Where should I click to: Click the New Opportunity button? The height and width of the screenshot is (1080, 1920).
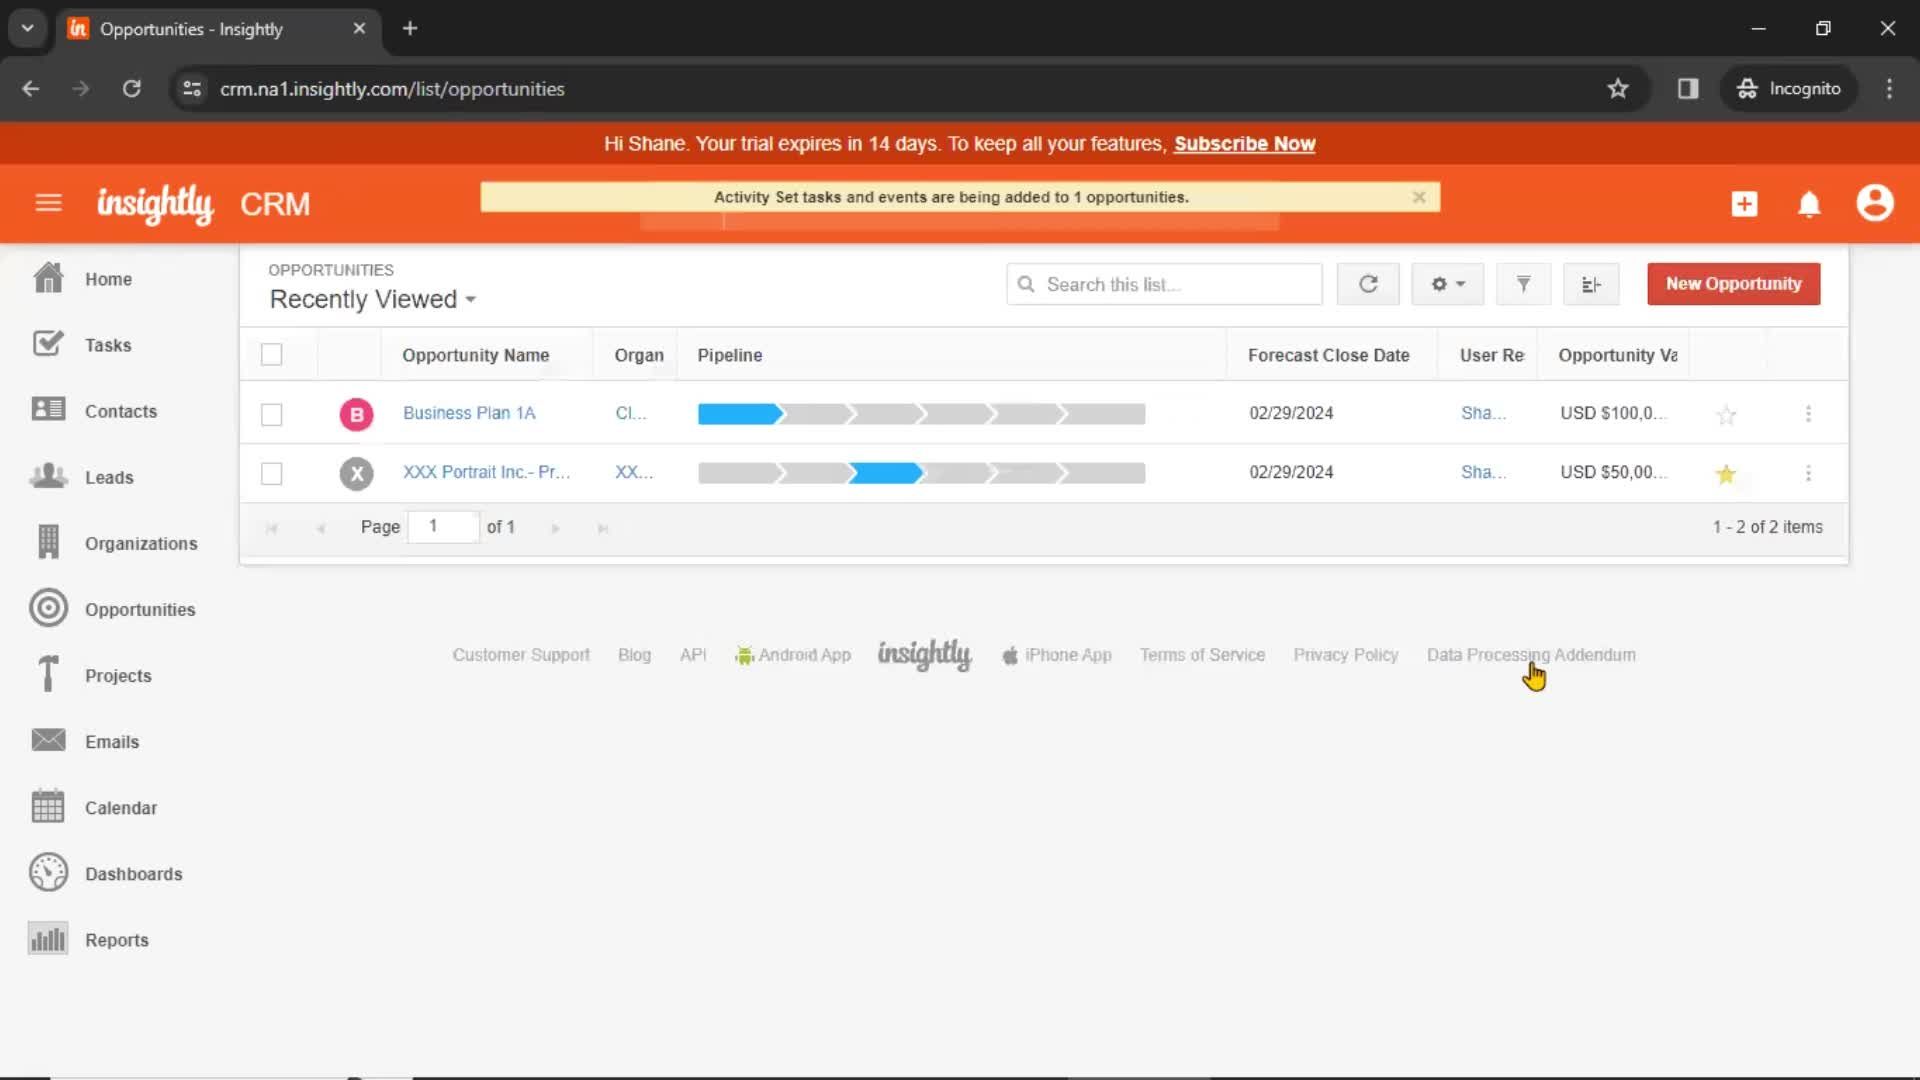pyautogui.click(x=1733, y=284)
